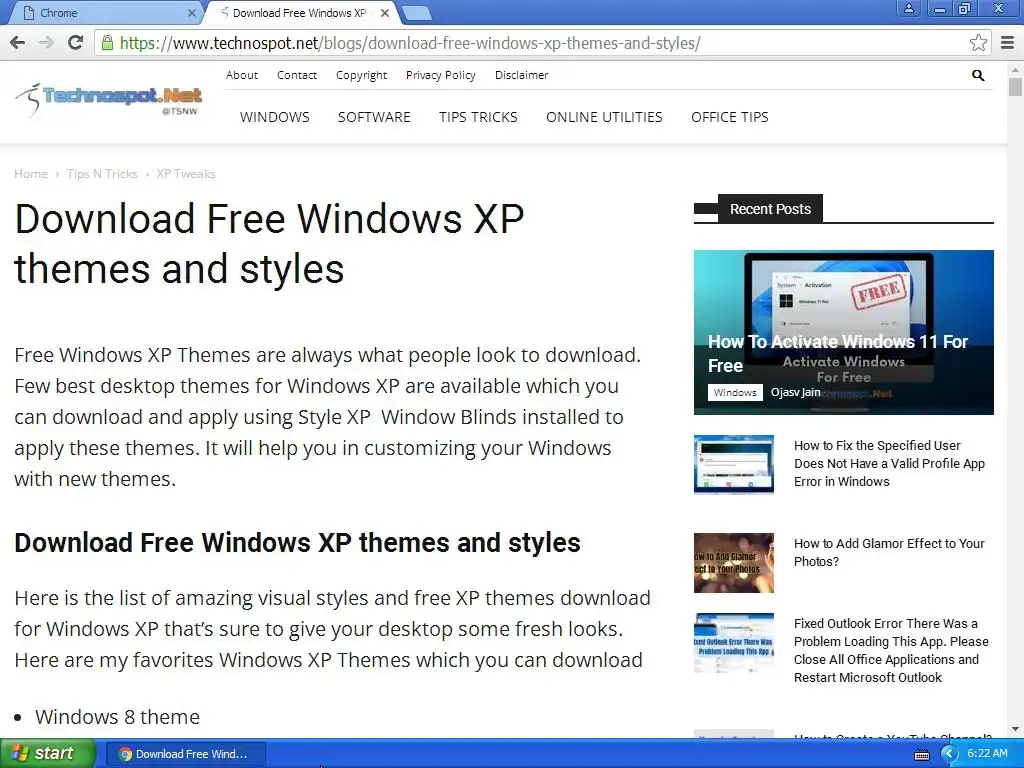This screenshot has height=768, width=1024.
Task: Go to XP Tweaks breadcrumb
Action: coord(186,174)
